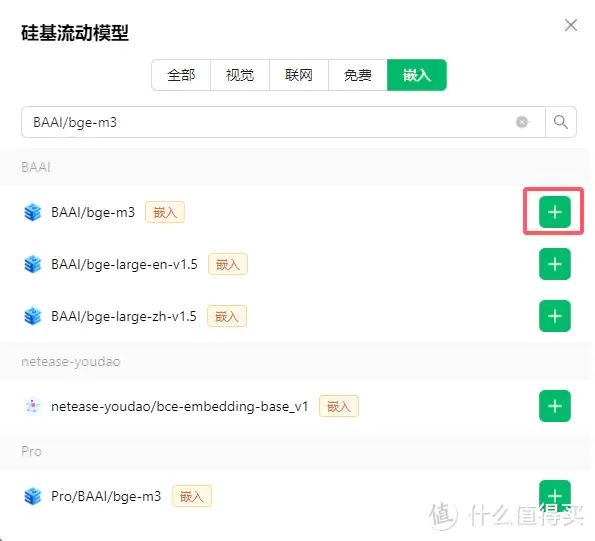Switch to the 联网 tab
This screenshot has width=595, height=541.
(299, 75)
